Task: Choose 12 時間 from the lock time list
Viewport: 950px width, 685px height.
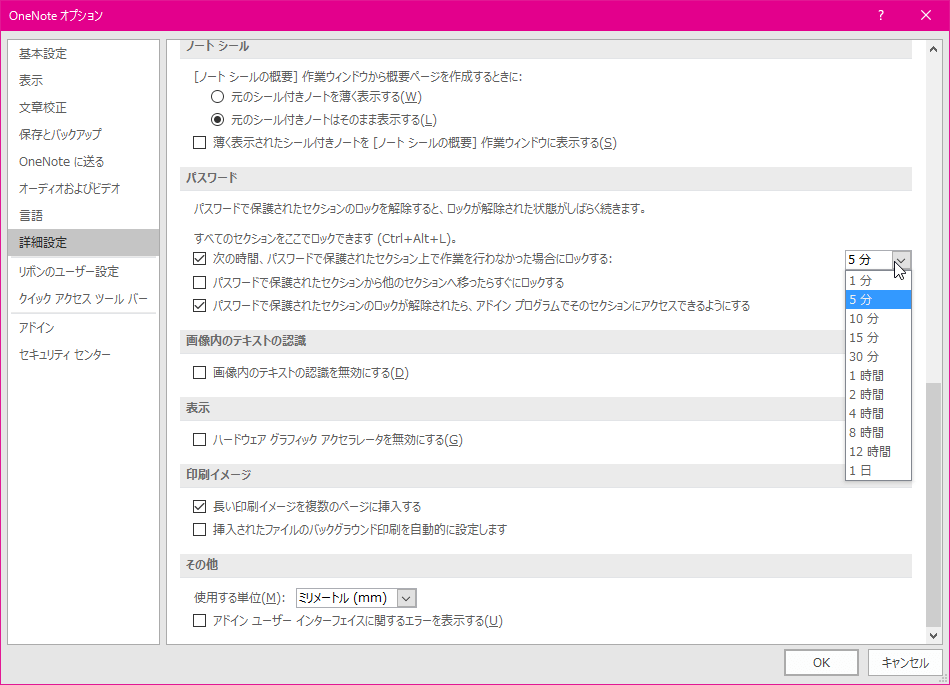Action: point(878,451)
